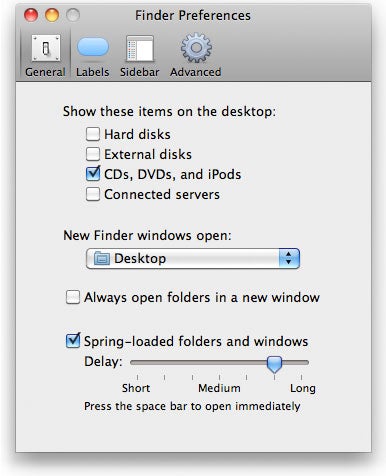Click the Desktop popup menu text
Screen dimensions: 386x476
(140, 258)
